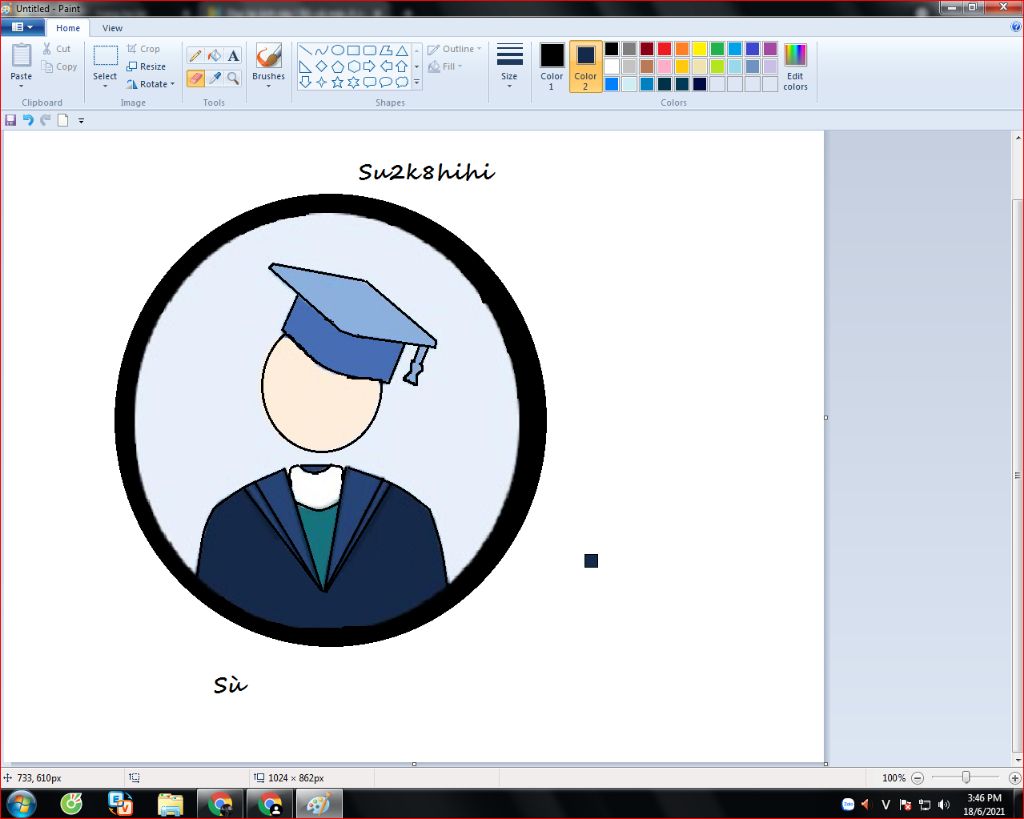The height and width of the screenshot is (819, 1024).
Task: Choose the Diamond shape
Action: [x=321, y=66]
